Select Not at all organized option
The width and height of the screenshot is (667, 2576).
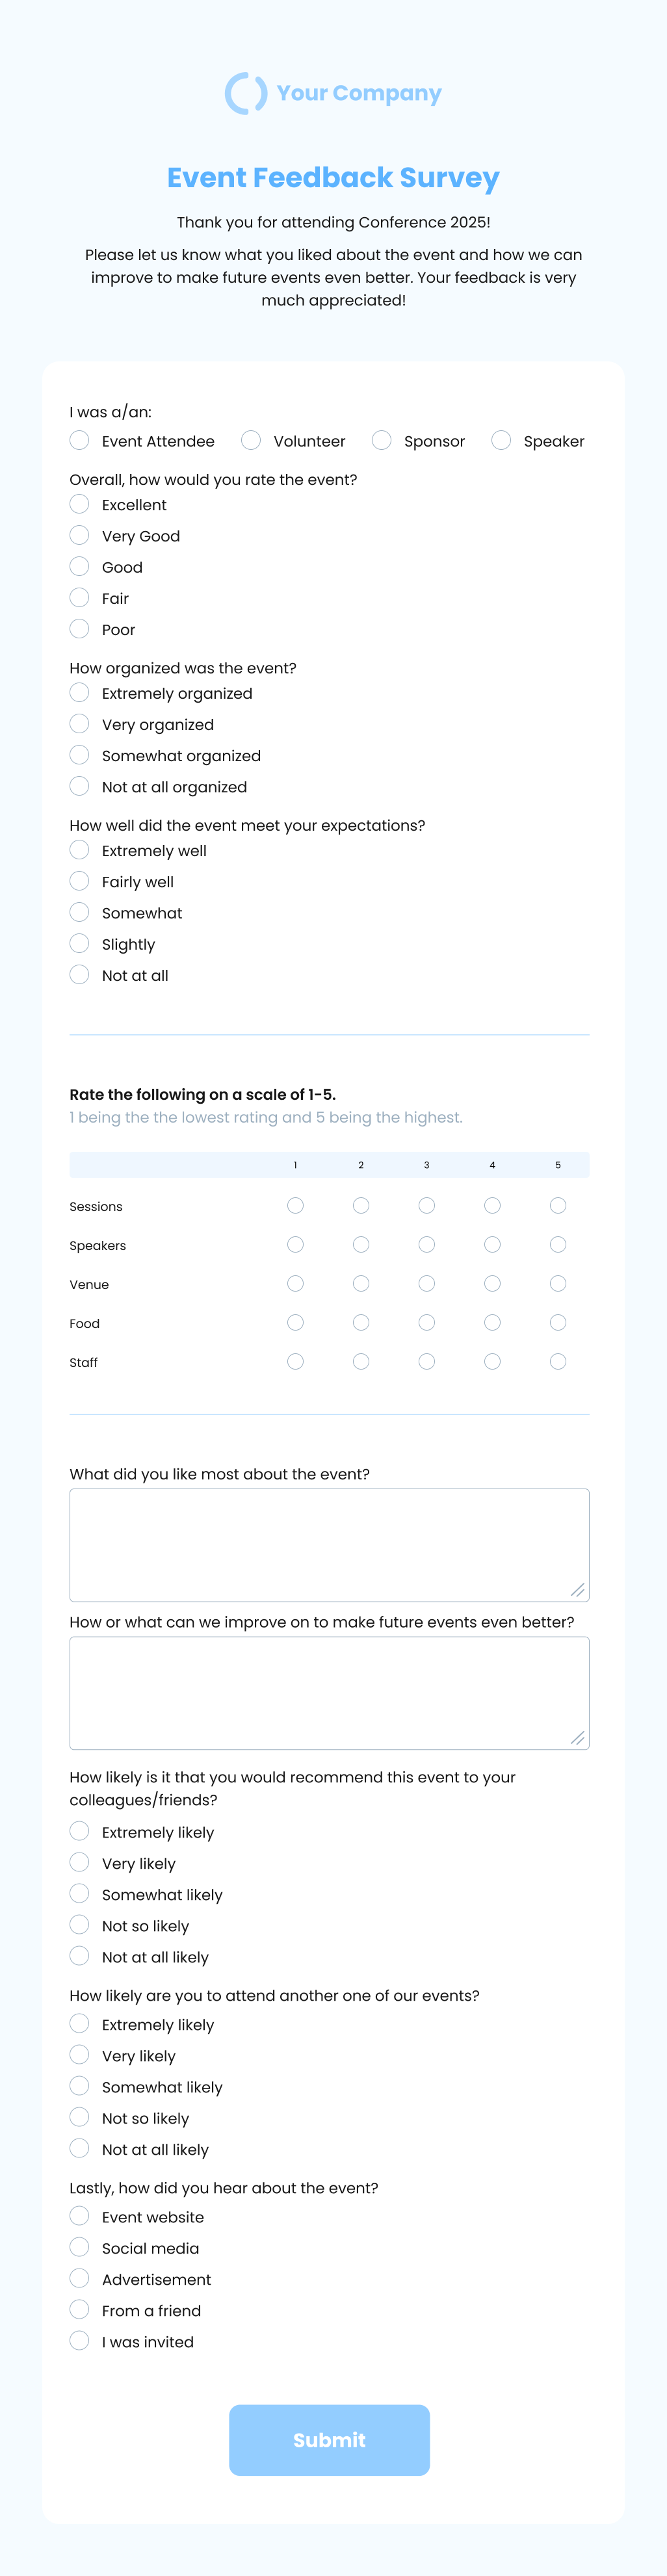pyautogui.click(x=80, y=786)
